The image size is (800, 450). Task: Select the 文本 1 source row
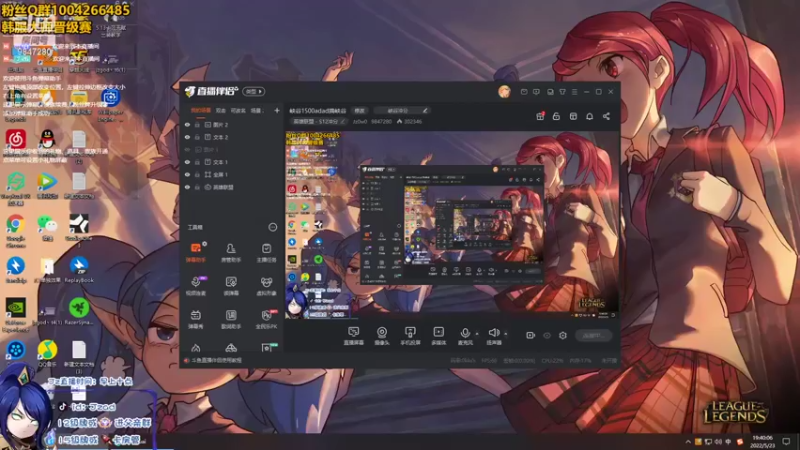click(231, 162)
